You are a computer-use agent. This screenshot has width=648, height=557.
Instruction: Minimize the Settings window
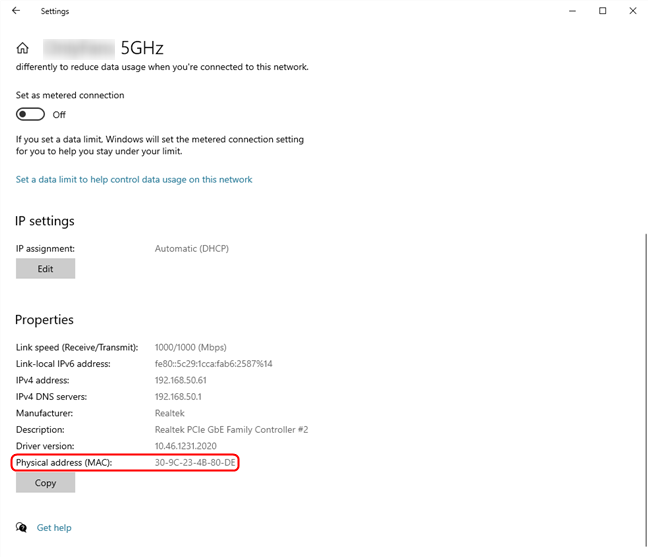tap(572, 11)
